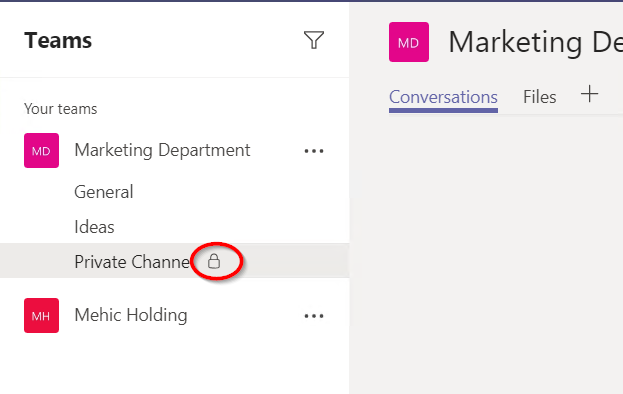
Task: Click the Your teams section label
Action: click(60, 108)
